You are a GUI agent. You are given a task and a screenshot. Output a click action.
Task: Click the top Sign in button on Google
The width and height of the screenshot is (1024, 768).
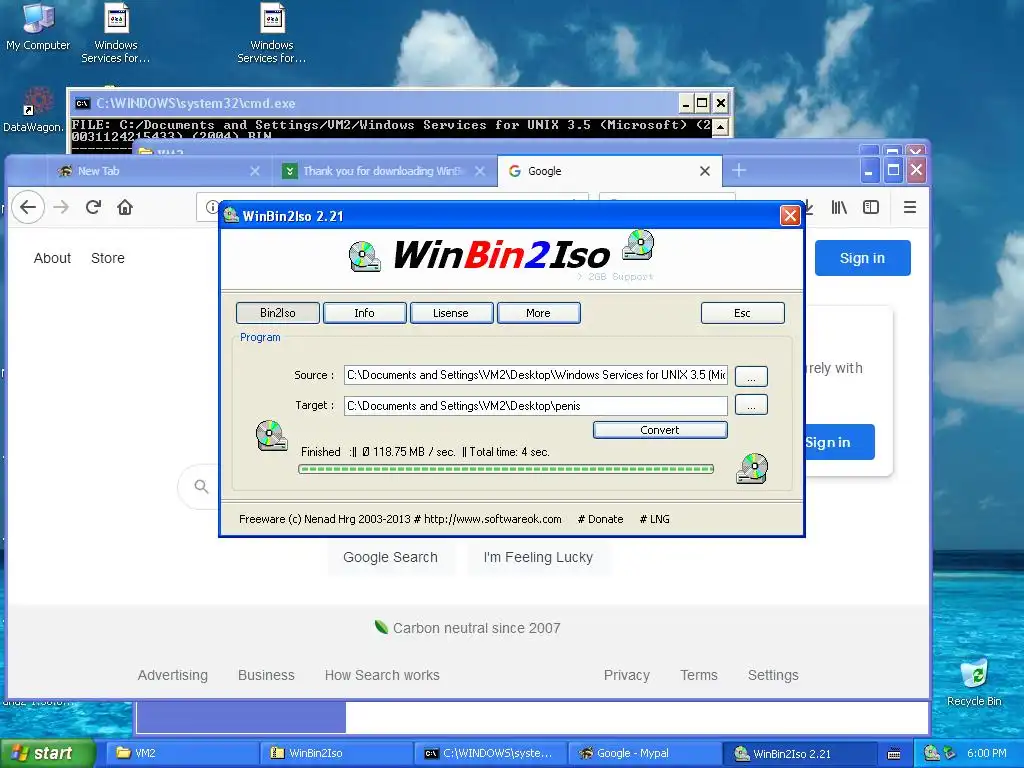point(862,258)
